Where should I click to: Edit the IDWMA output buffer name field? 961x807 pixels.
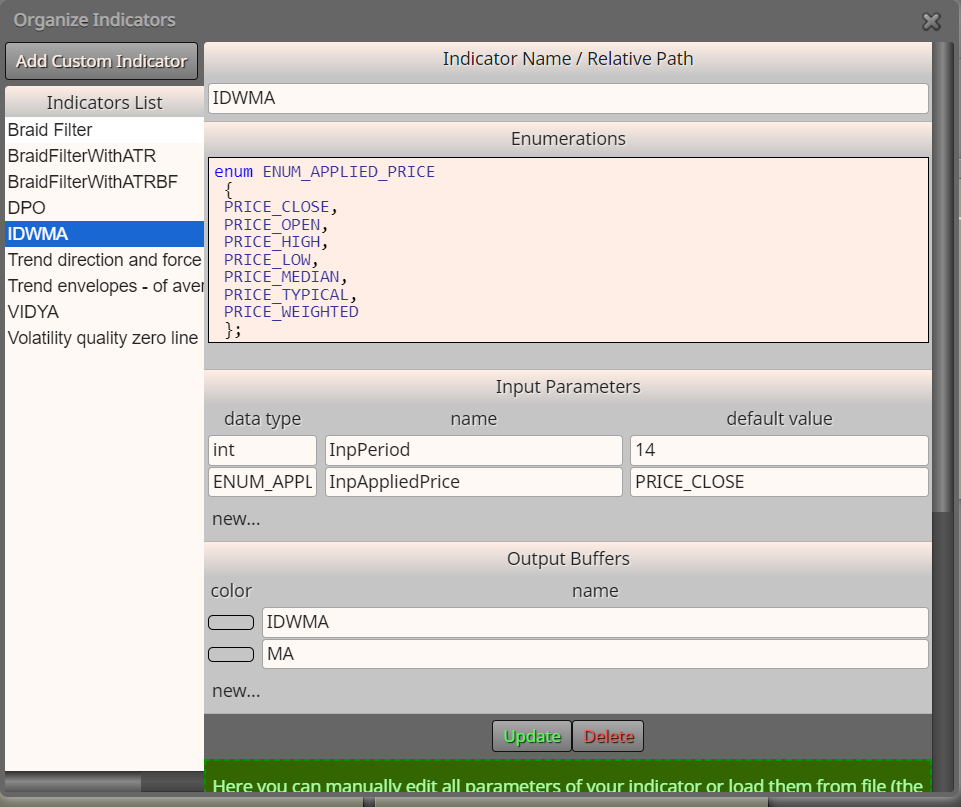click(595, 623)
